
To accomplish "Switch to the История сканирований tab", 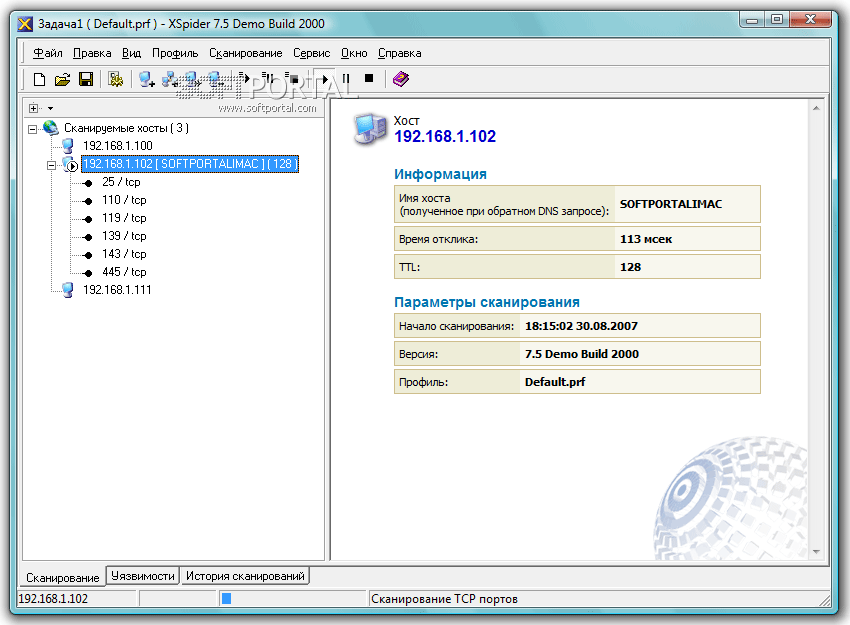I will point(245,576).
